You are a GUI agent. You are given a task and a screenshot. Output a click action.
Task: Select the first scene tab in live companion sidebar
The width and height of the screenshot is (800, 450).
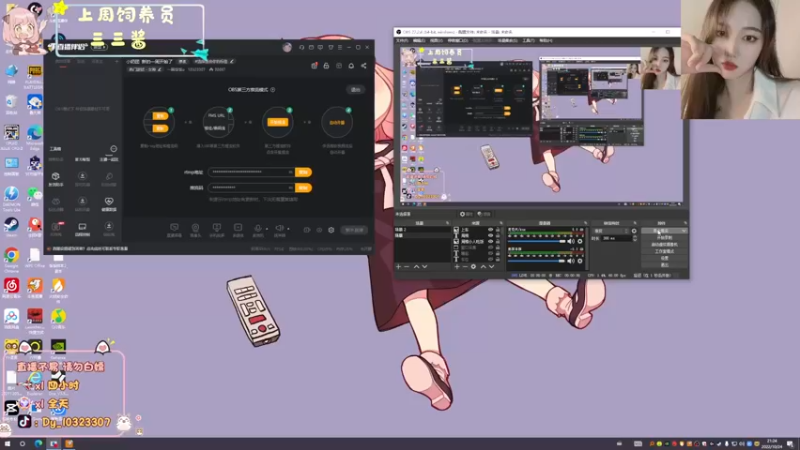click(63, 62)
